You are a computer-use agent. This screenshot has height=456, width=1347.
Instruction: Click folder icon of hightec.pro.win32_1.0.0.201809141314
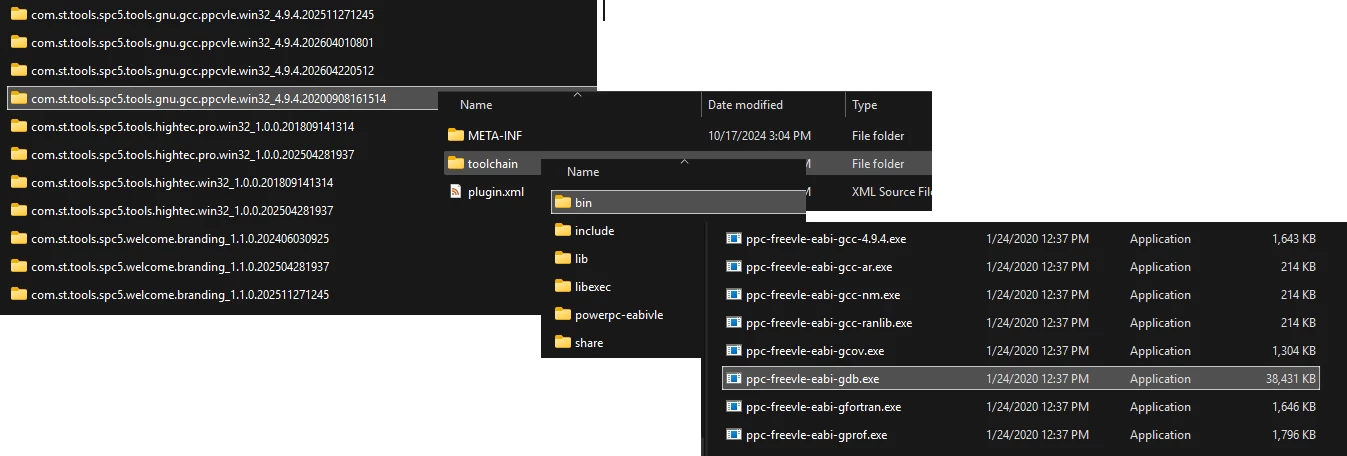coord(18,126)
